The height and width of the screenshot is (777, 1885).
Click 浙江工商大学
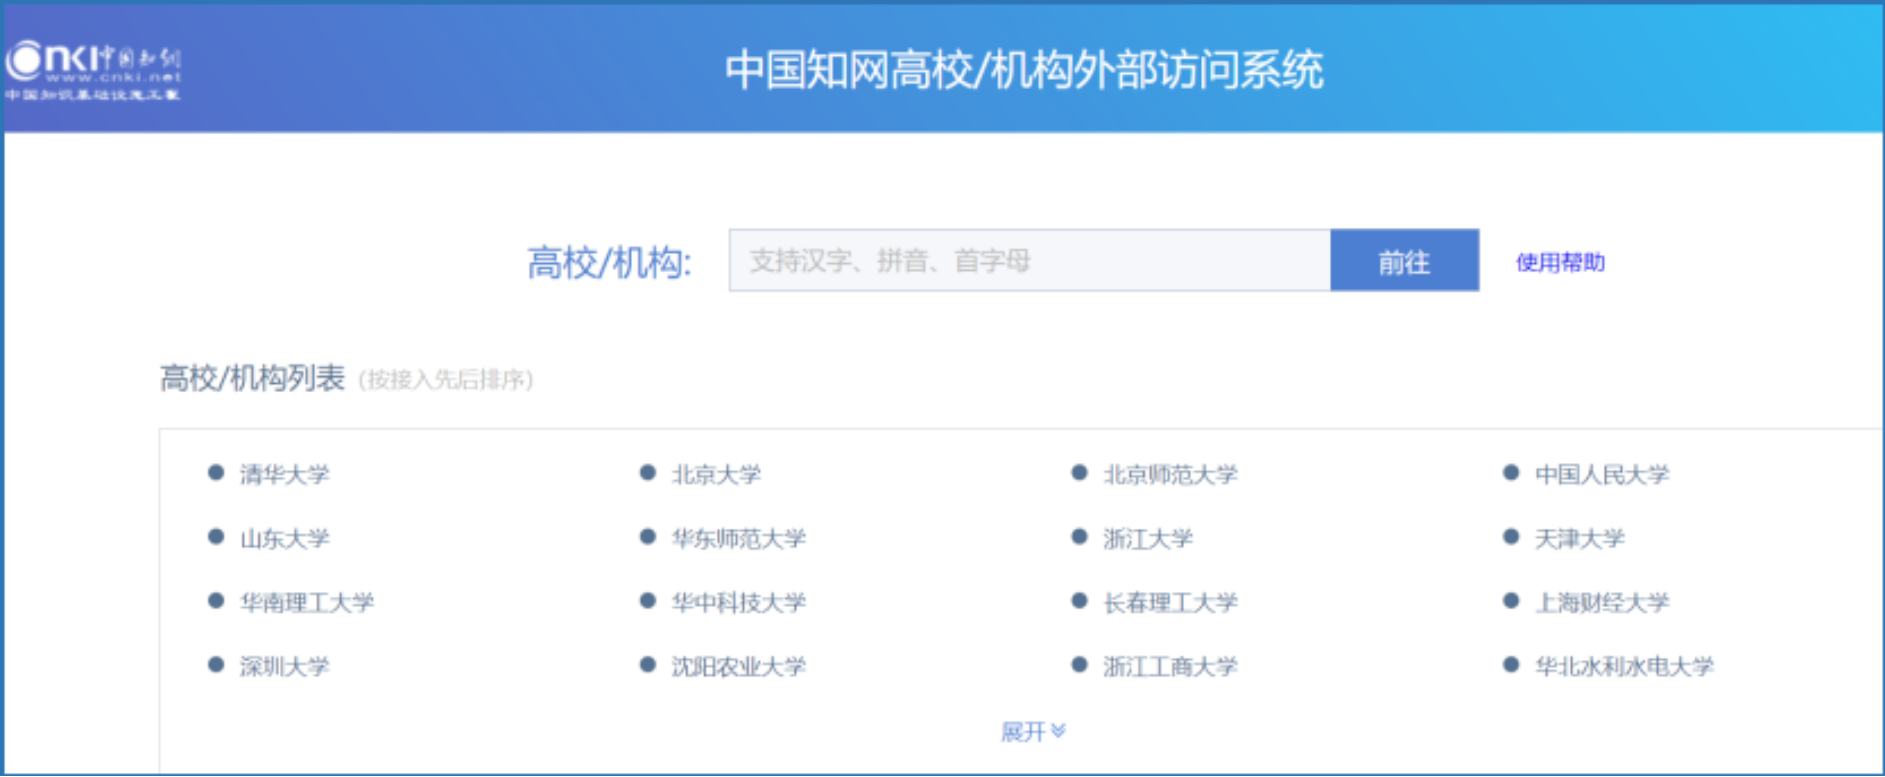coord(1170,666)
